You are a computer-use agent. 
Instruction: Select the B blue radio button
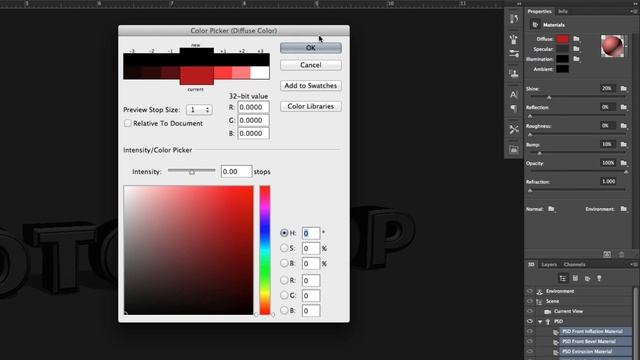[x=284, y=310]
